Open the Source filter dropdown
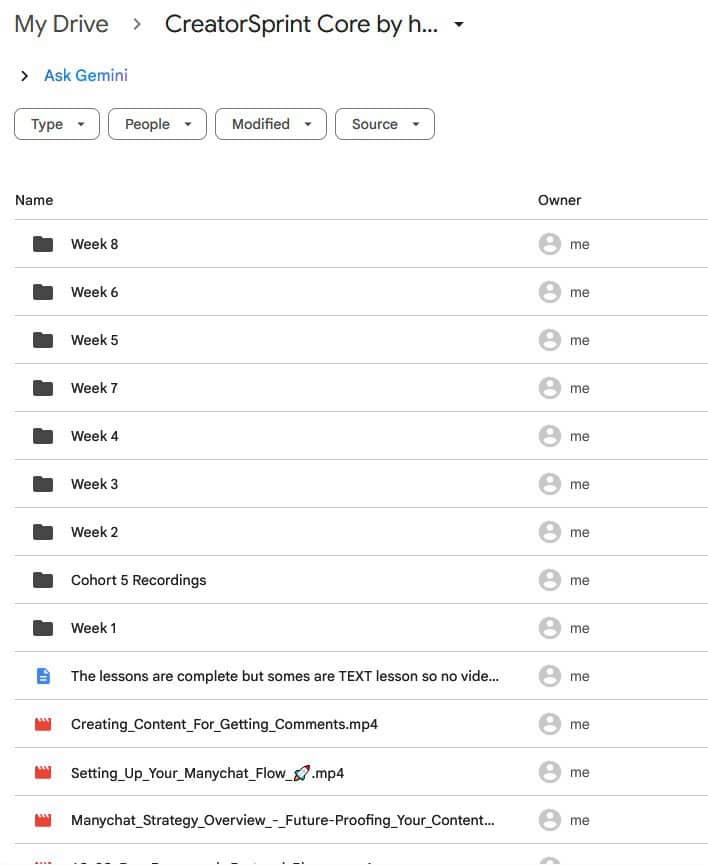Viewport: 708px width, 865px height. (384, 124)
